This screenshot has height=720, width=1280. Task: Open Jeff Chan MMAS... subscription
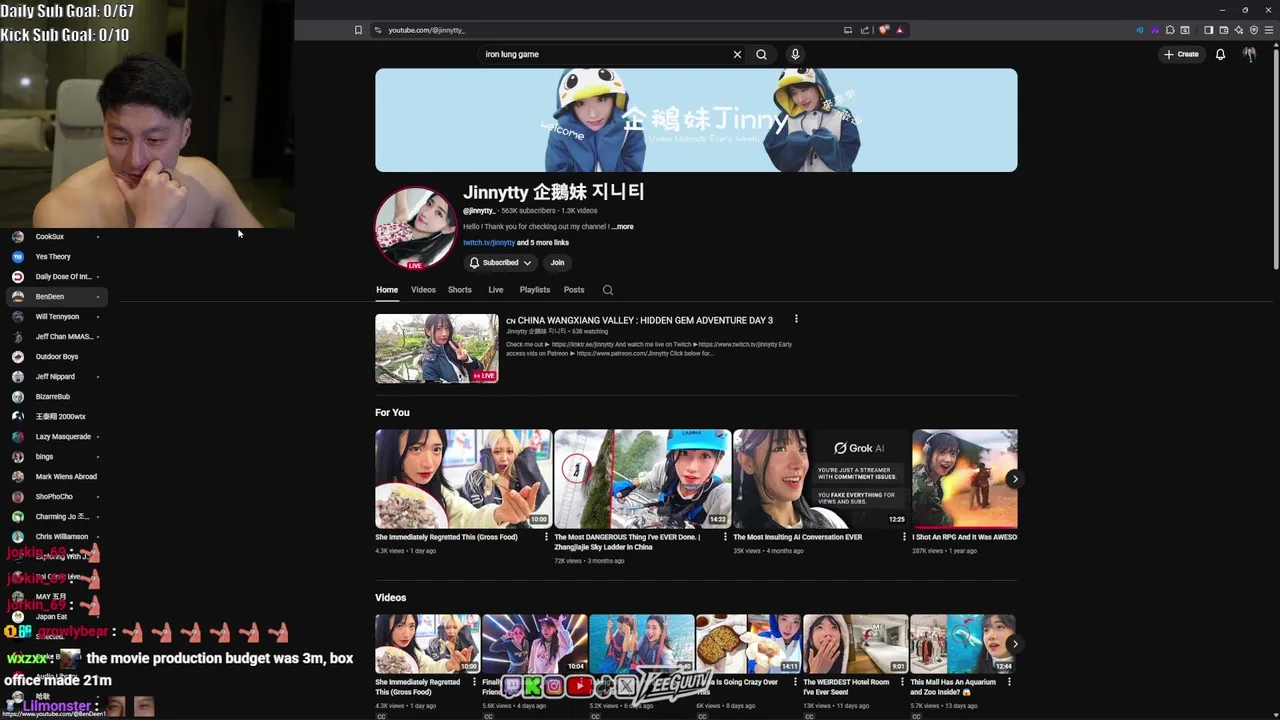[56, 337]
